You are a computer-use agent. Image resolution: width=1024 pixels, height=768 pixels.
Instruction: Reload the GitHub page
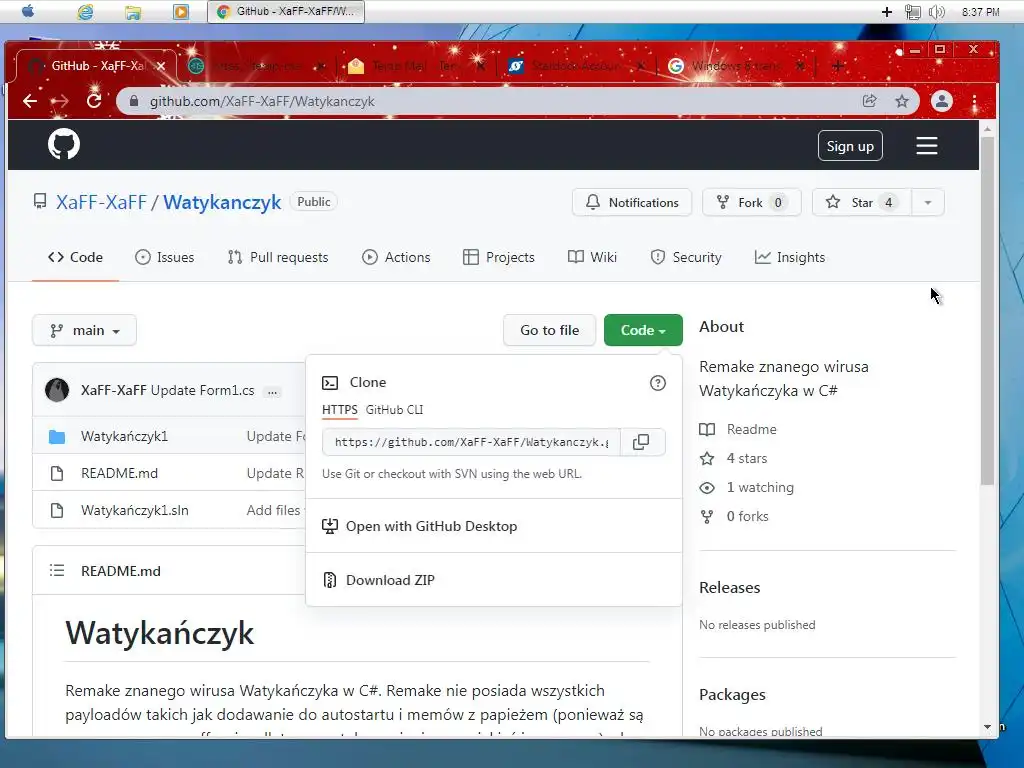coord(94,101)
